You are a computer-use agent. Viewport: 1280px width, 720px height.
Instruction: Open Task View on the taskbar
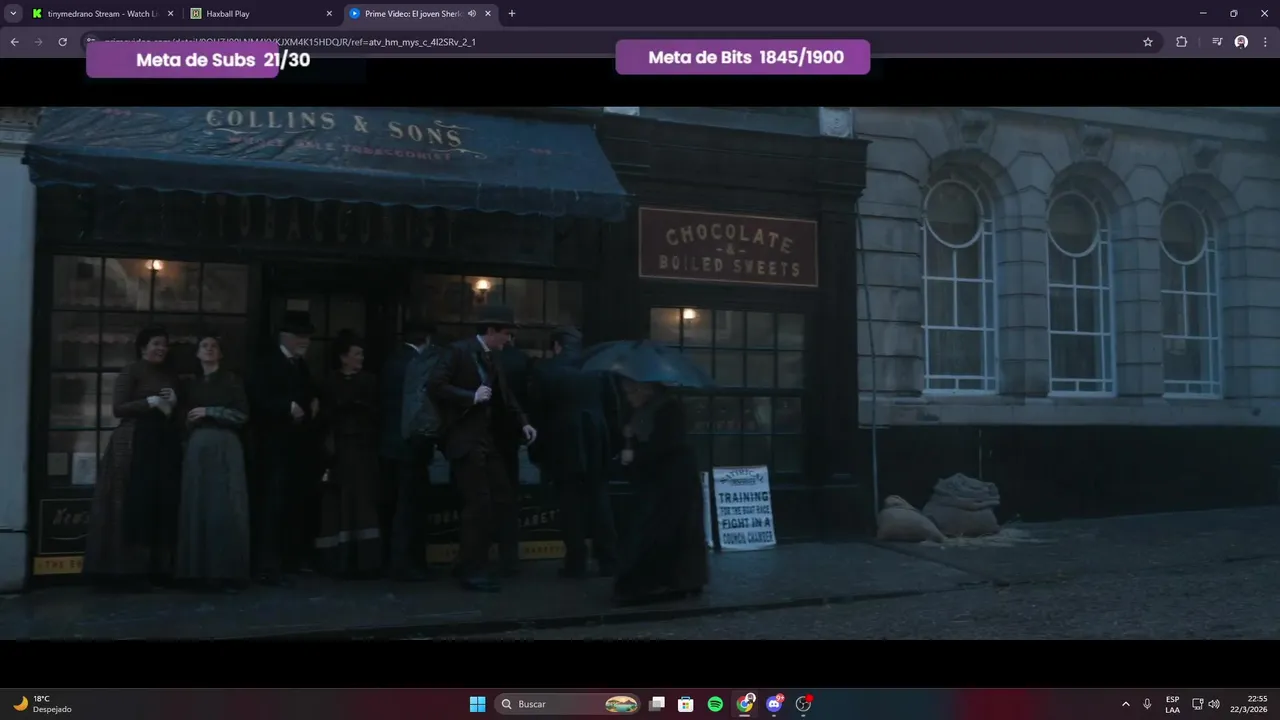[x=657, y=704]
